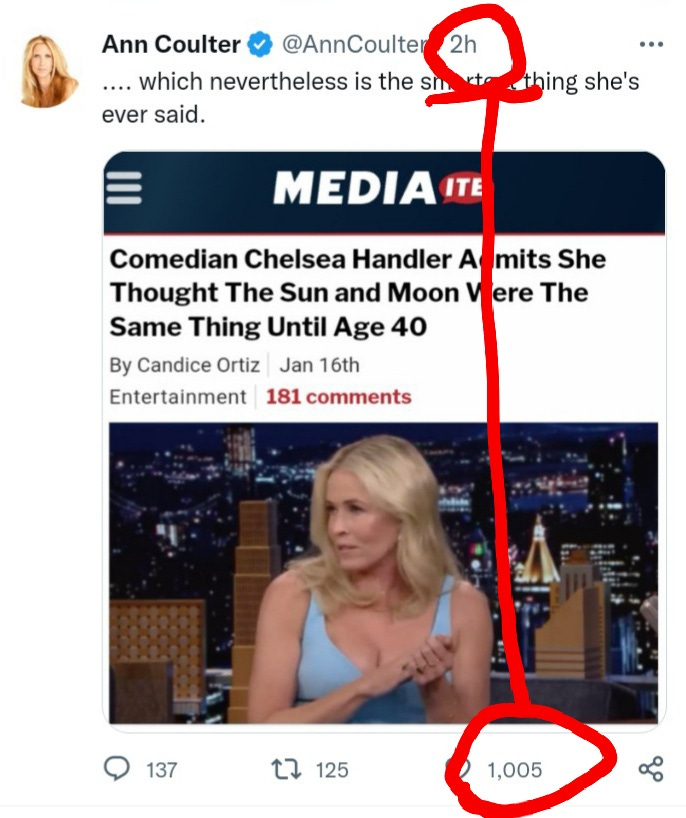
Task: Open Ann Coulter's profile avatar
Action: point(49,71)
